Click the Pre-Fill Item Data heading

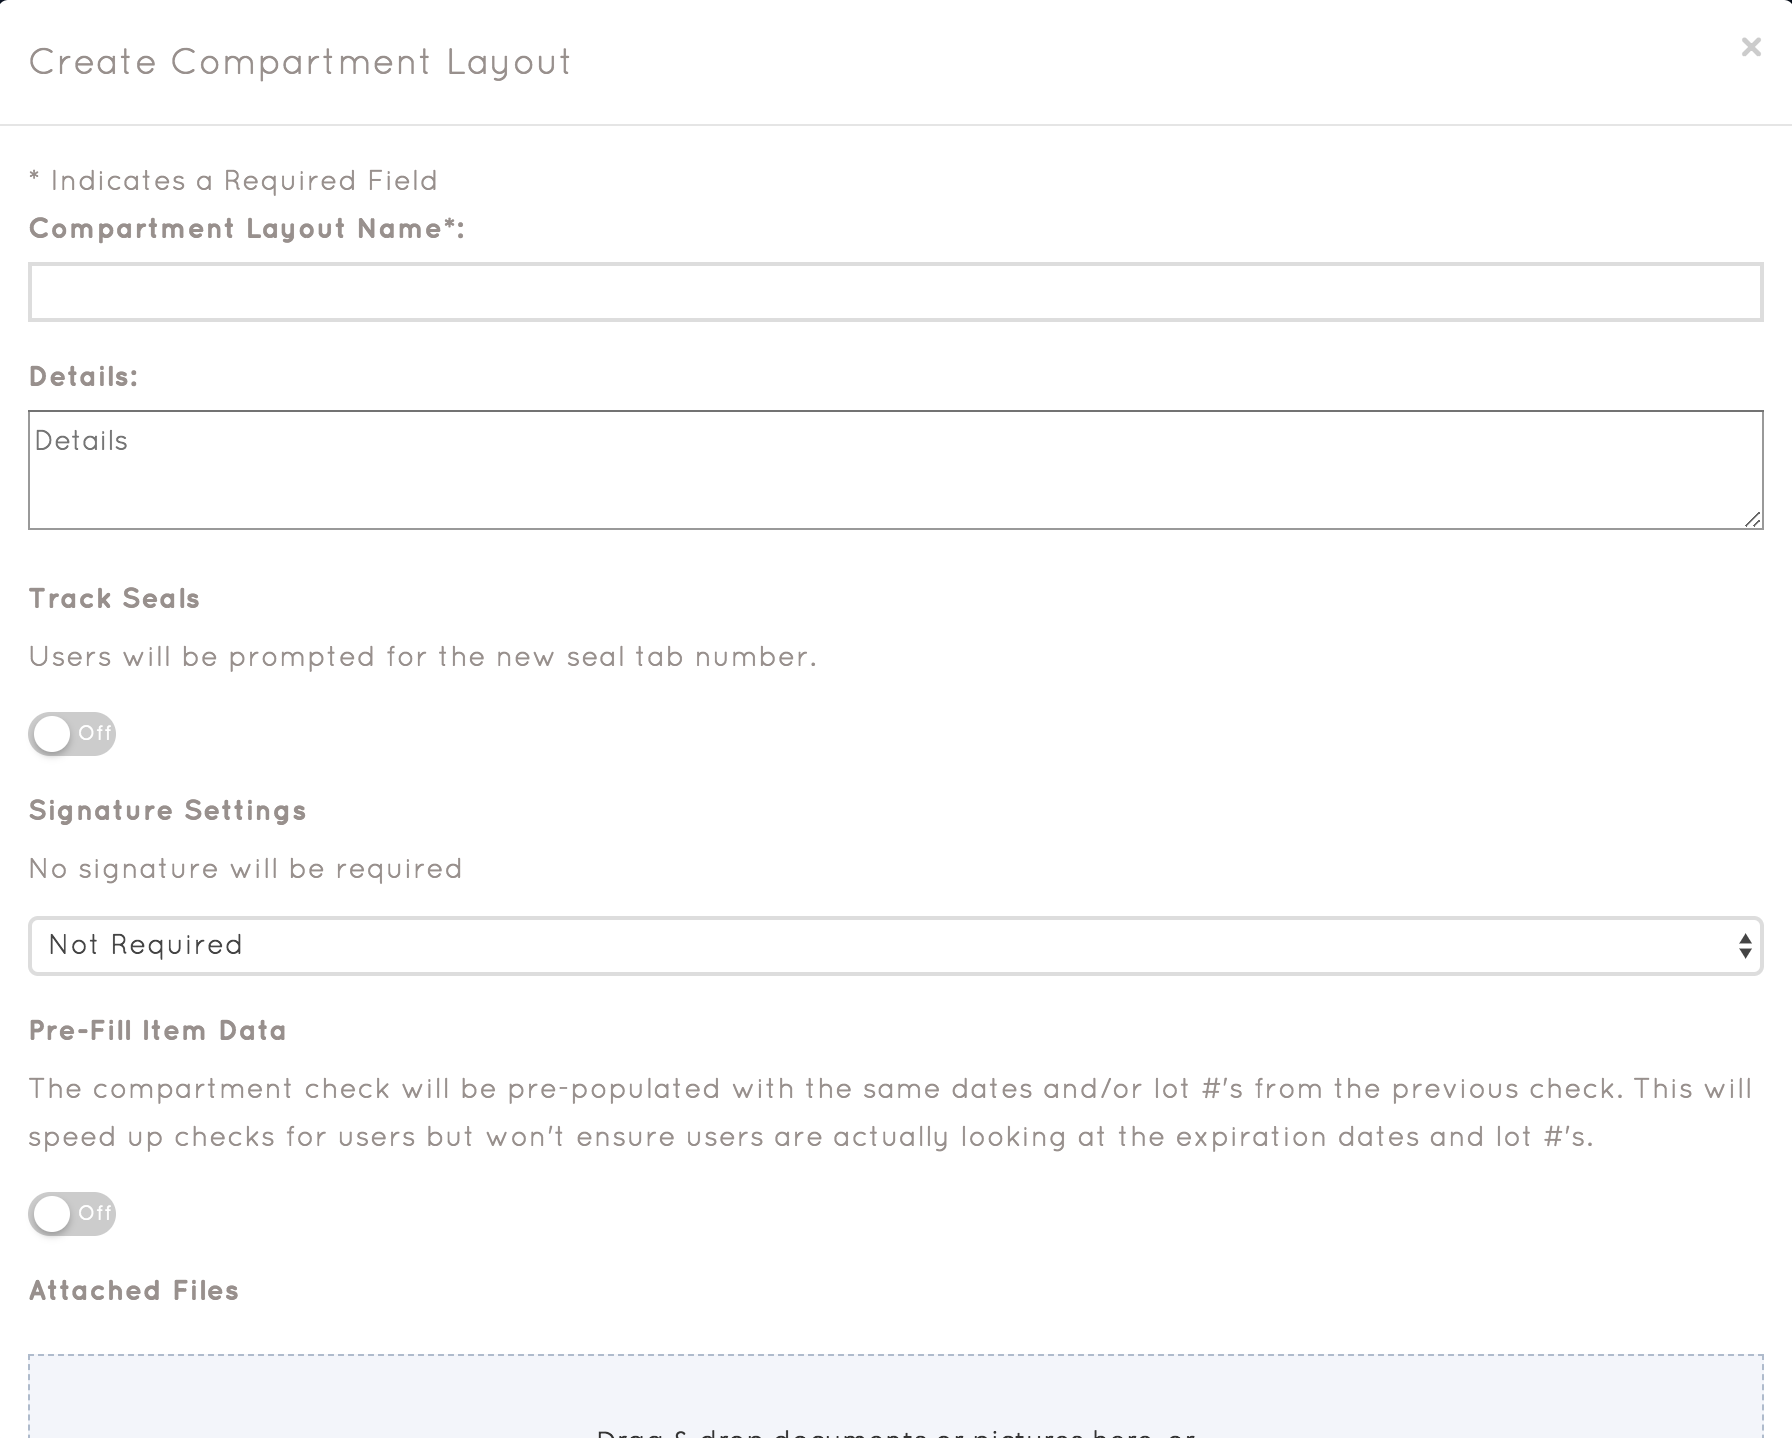click(158, 1031)
